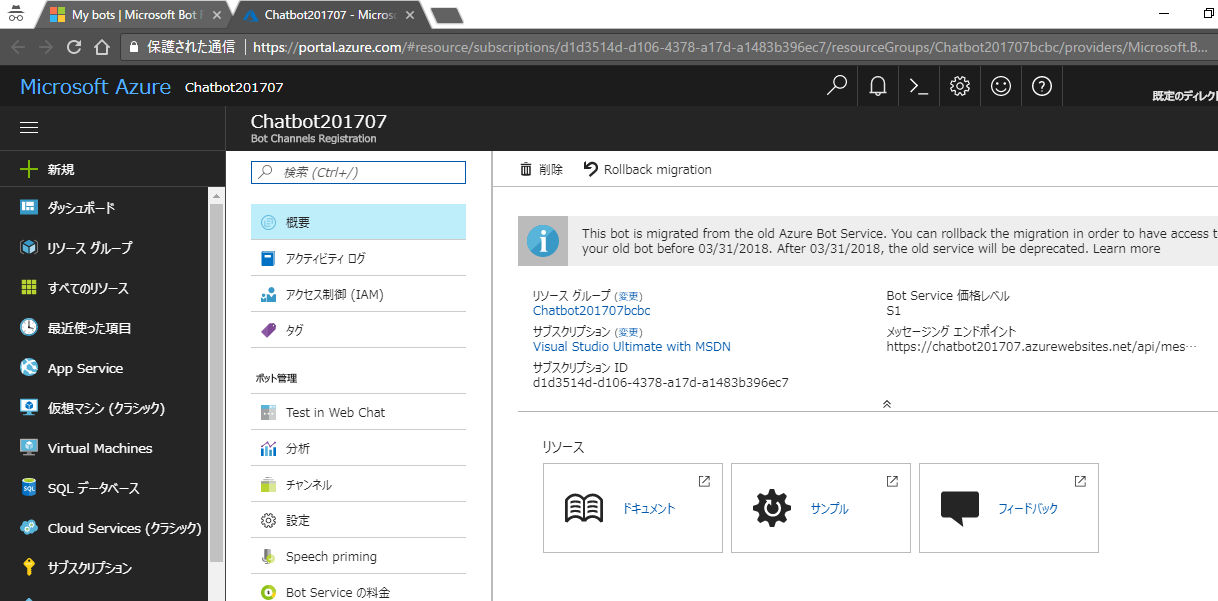The image size is (1218, 601).
Task: Open 仮想マシン (クラシック) in sidebar
Action: (x=104, y=408)
